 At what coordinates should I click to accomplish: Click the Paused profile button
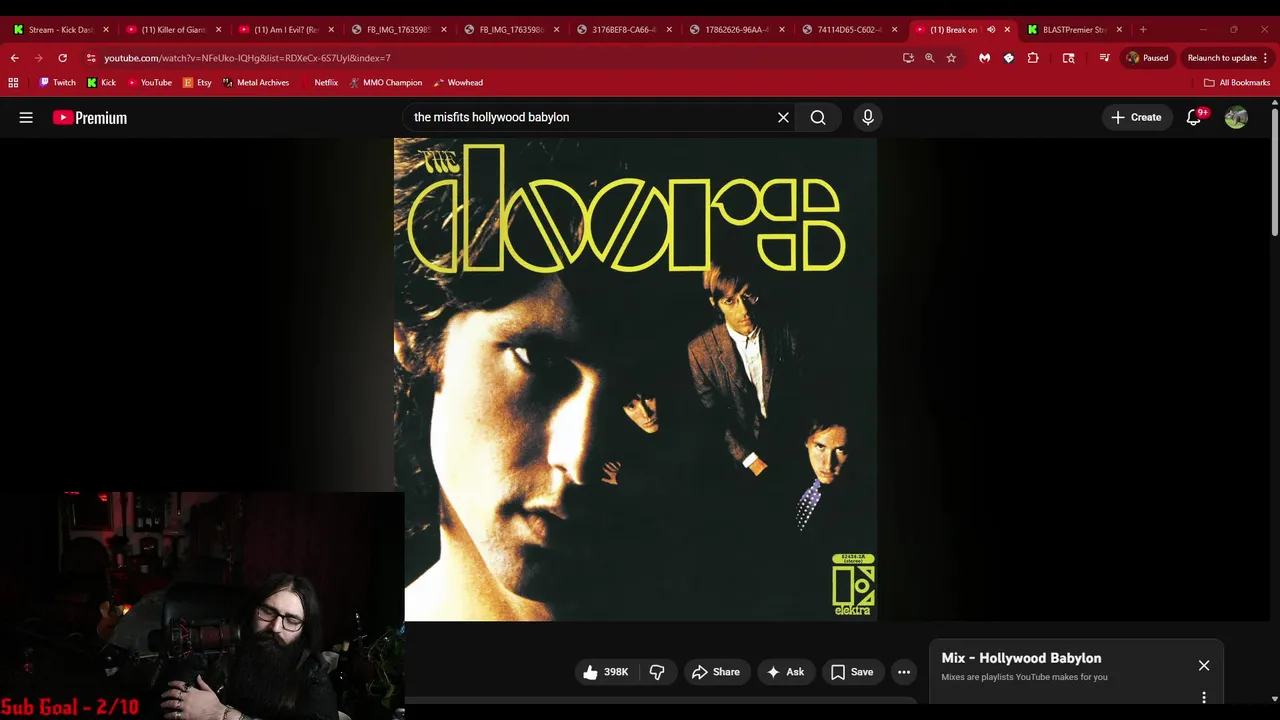point(1147,58)
